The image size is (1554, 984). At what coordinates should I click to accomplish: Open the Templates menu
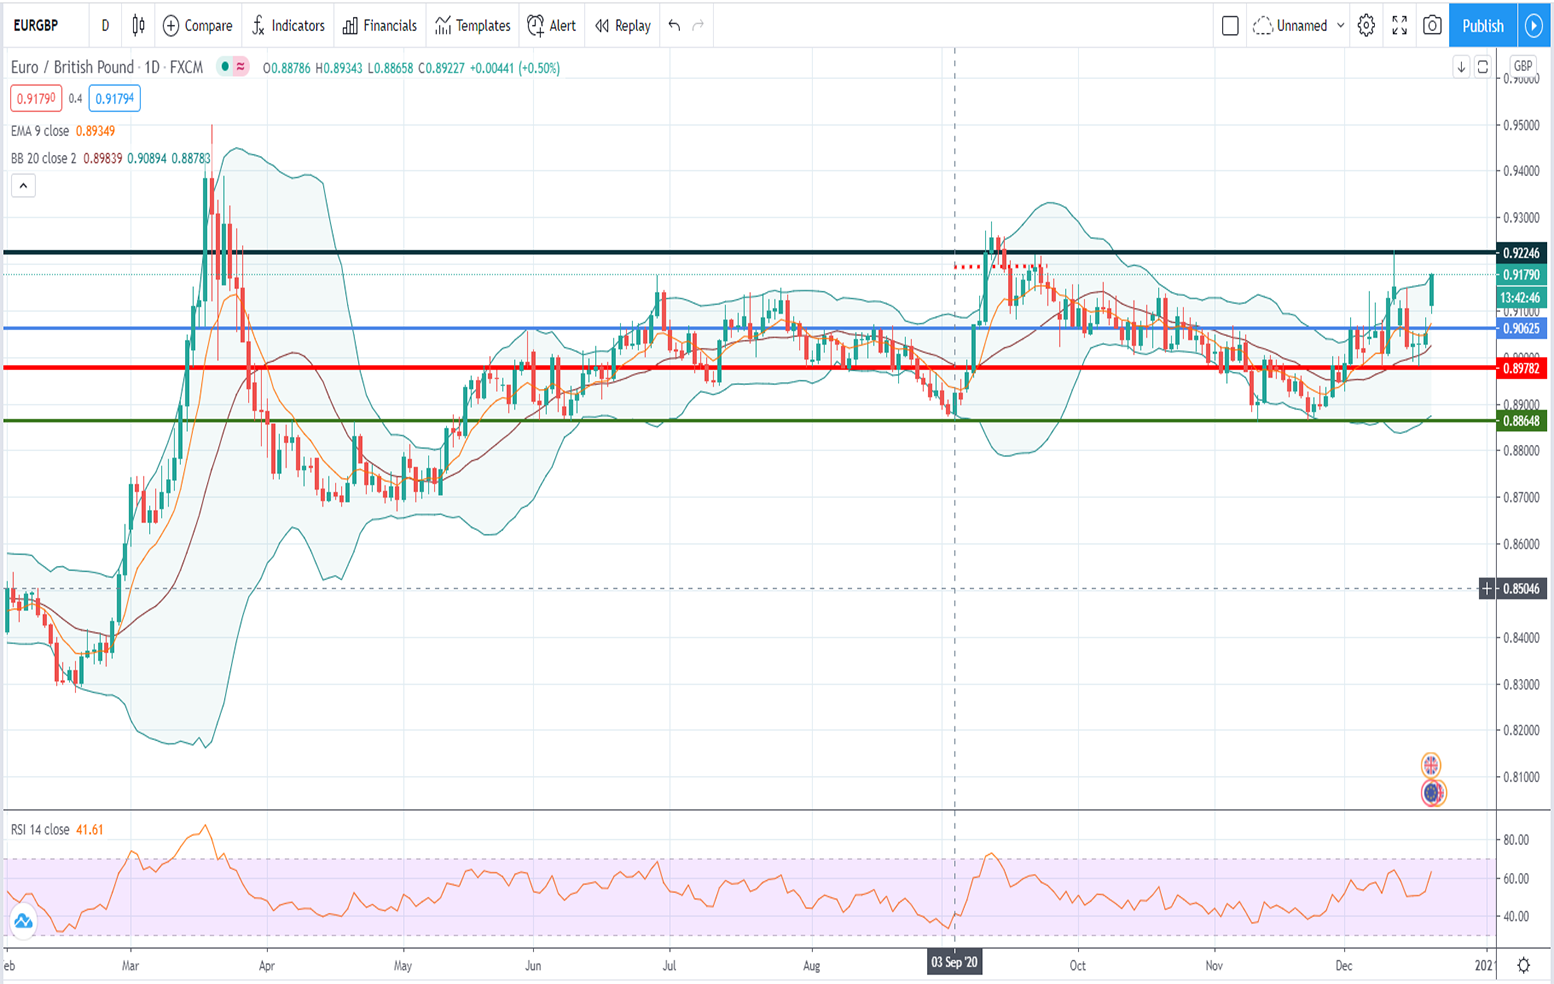point(473,26)
